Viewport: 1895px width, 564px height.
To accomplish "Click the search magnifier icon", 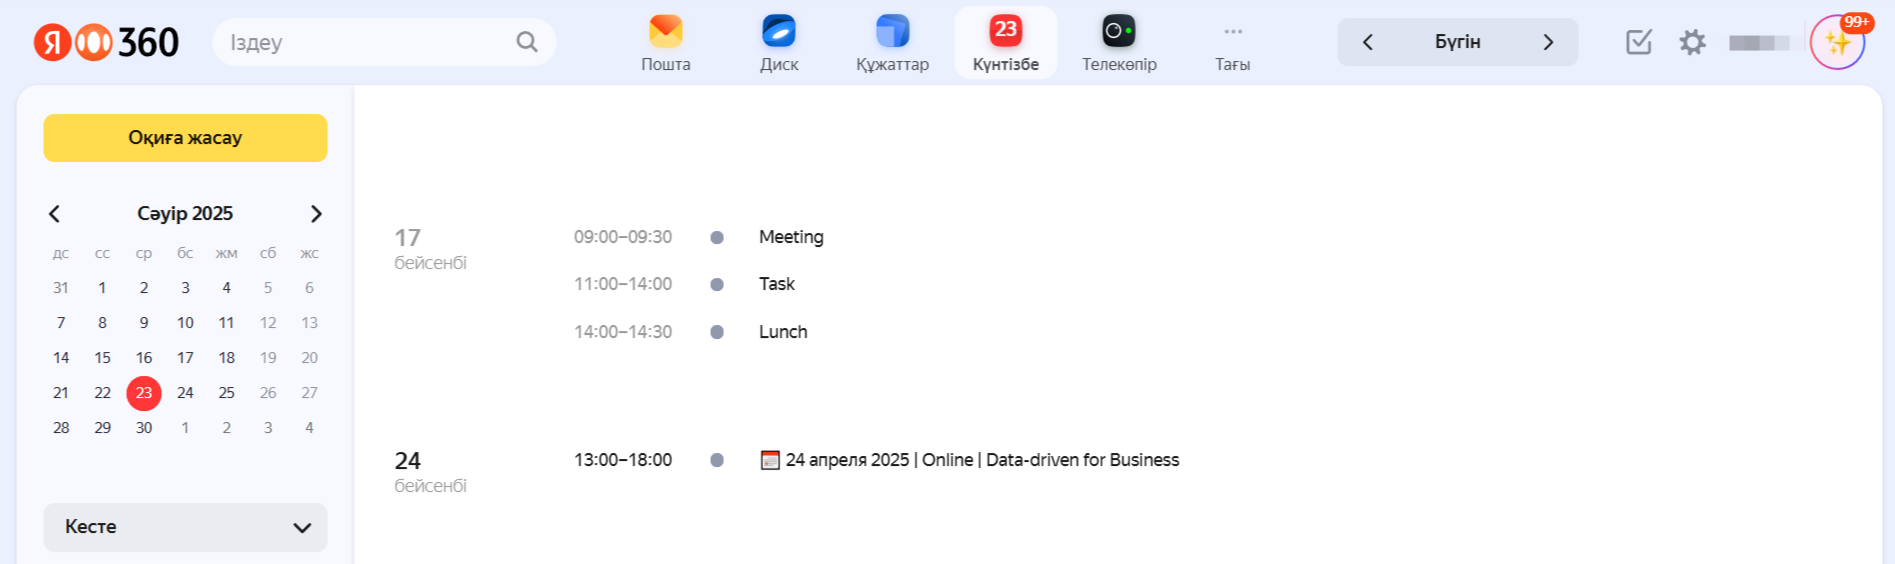I will tap(526, 42).
